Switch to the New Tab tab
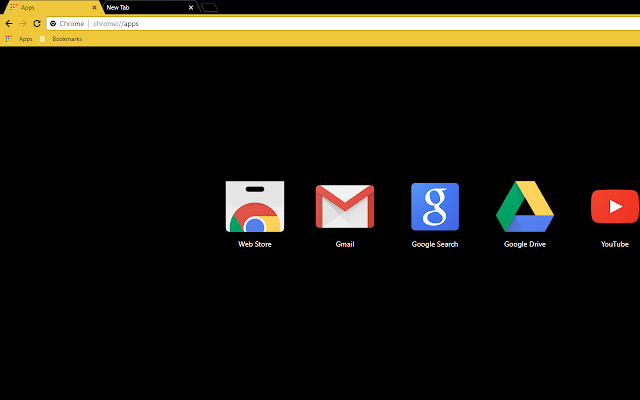Image resolution: width=640 pixels, height=400 pixels. [x=150, y=7]
